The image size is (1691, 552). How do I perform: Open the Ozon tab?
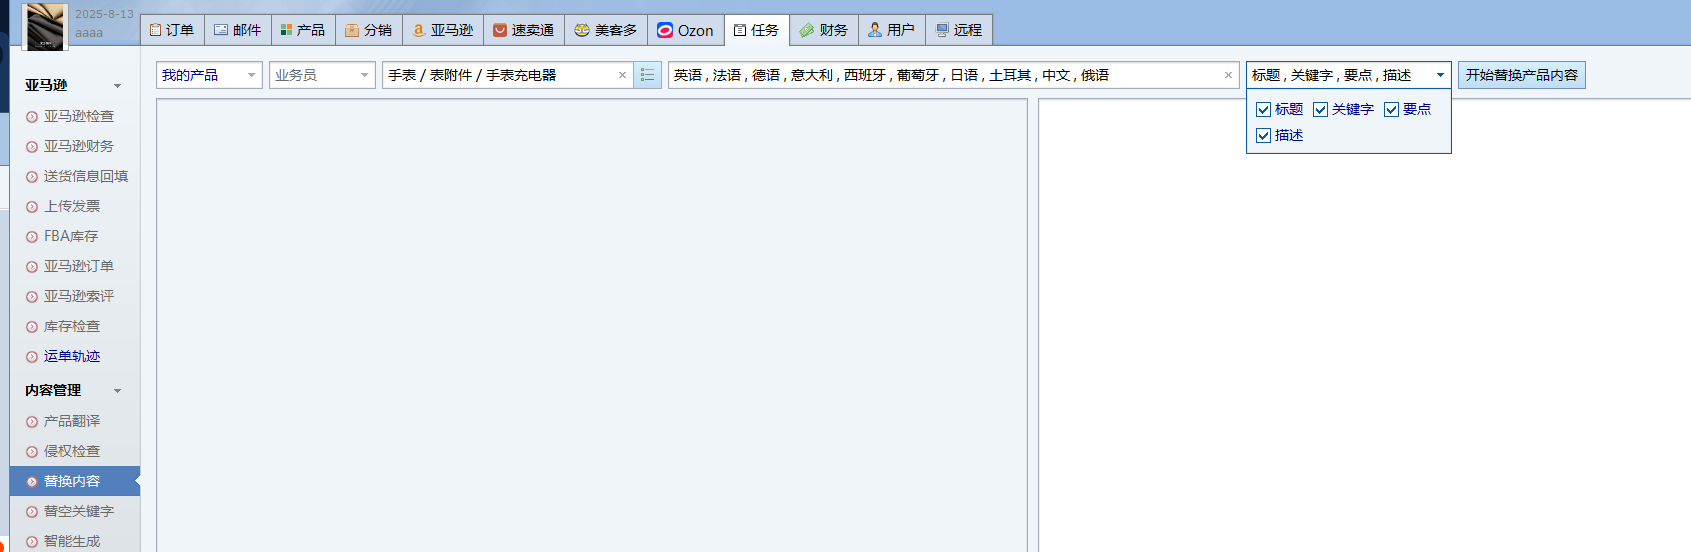click(685, 30)
